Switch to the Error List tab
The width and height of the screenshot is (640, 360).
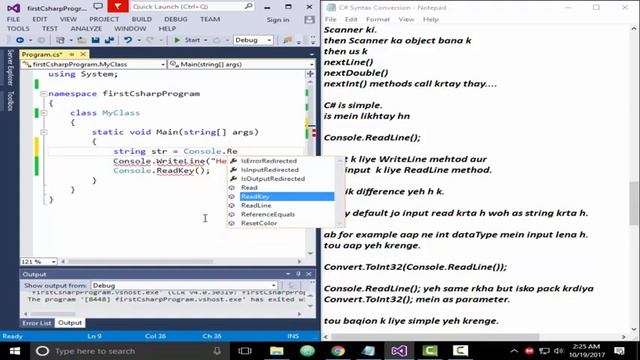click(x=37, y=323)
